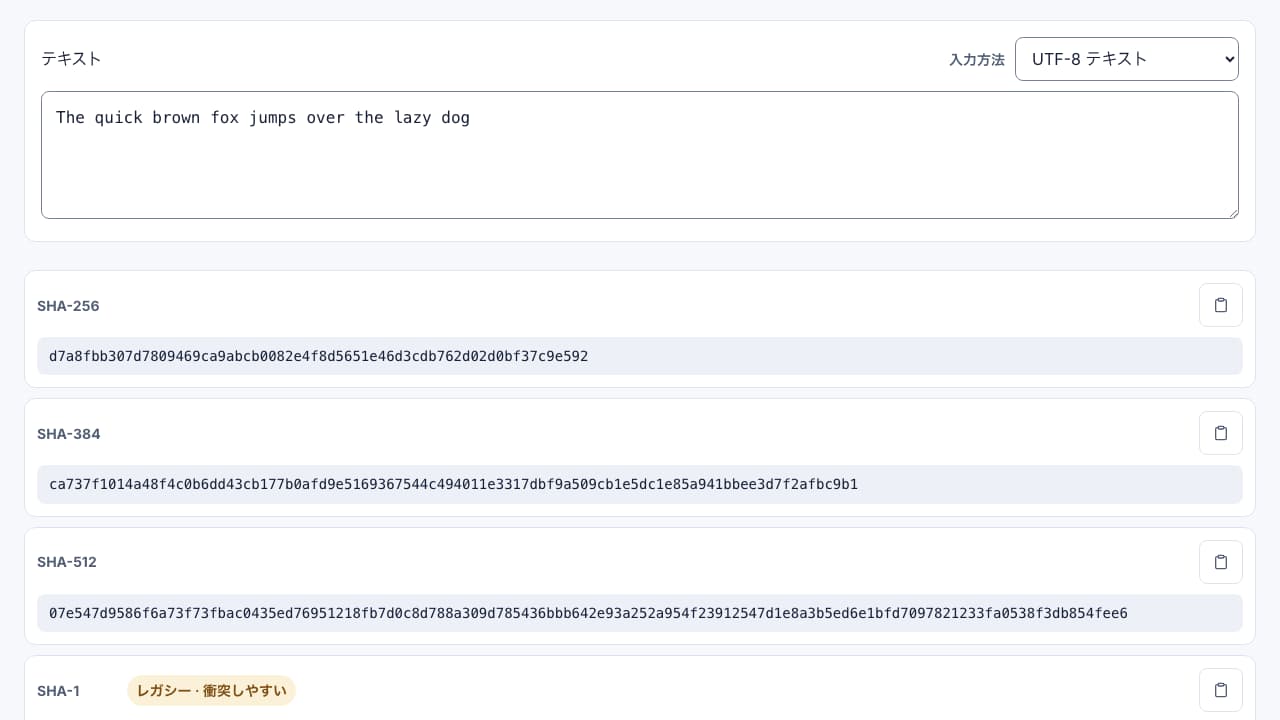Focus the text input containing the fox sentence
Screen dimensions: 1280x720
coord(640,155)
